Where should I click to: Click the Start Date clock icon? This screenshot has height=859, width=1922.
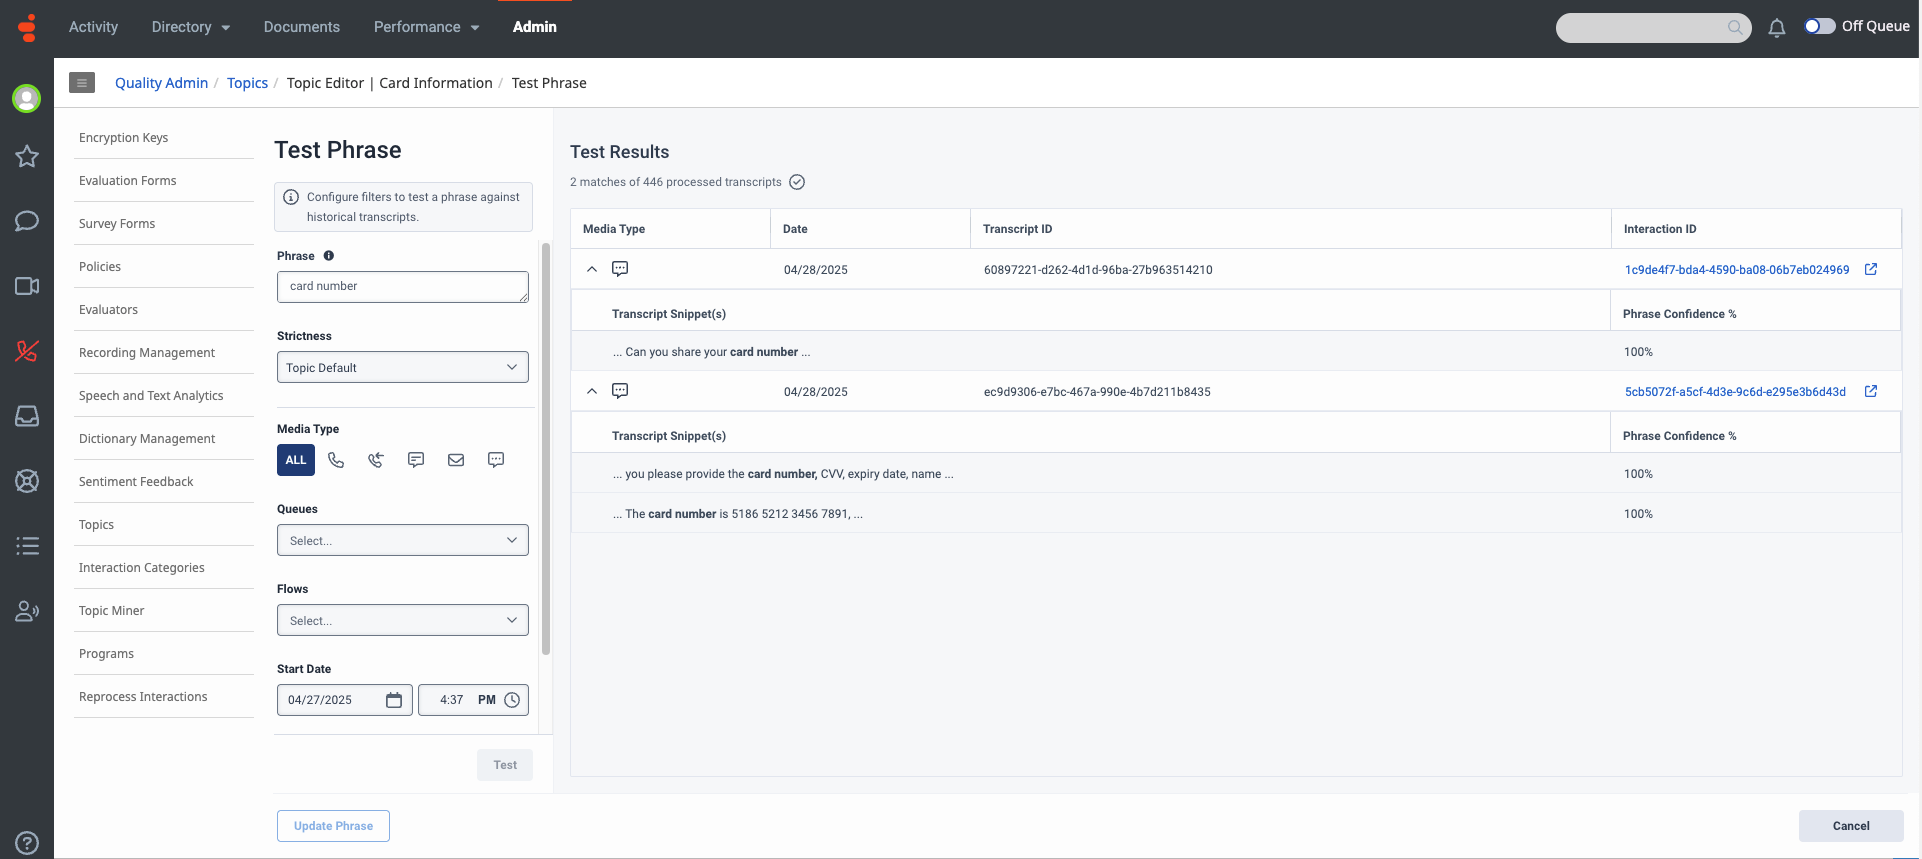tap(512, 700)
